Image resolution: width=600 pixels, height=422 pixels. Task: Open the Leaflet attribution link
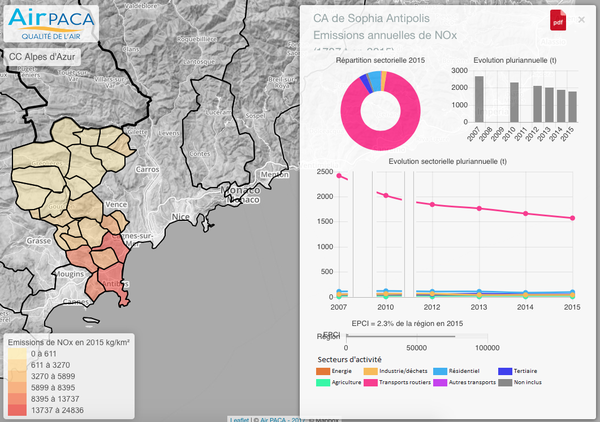(x=239, y=419)
